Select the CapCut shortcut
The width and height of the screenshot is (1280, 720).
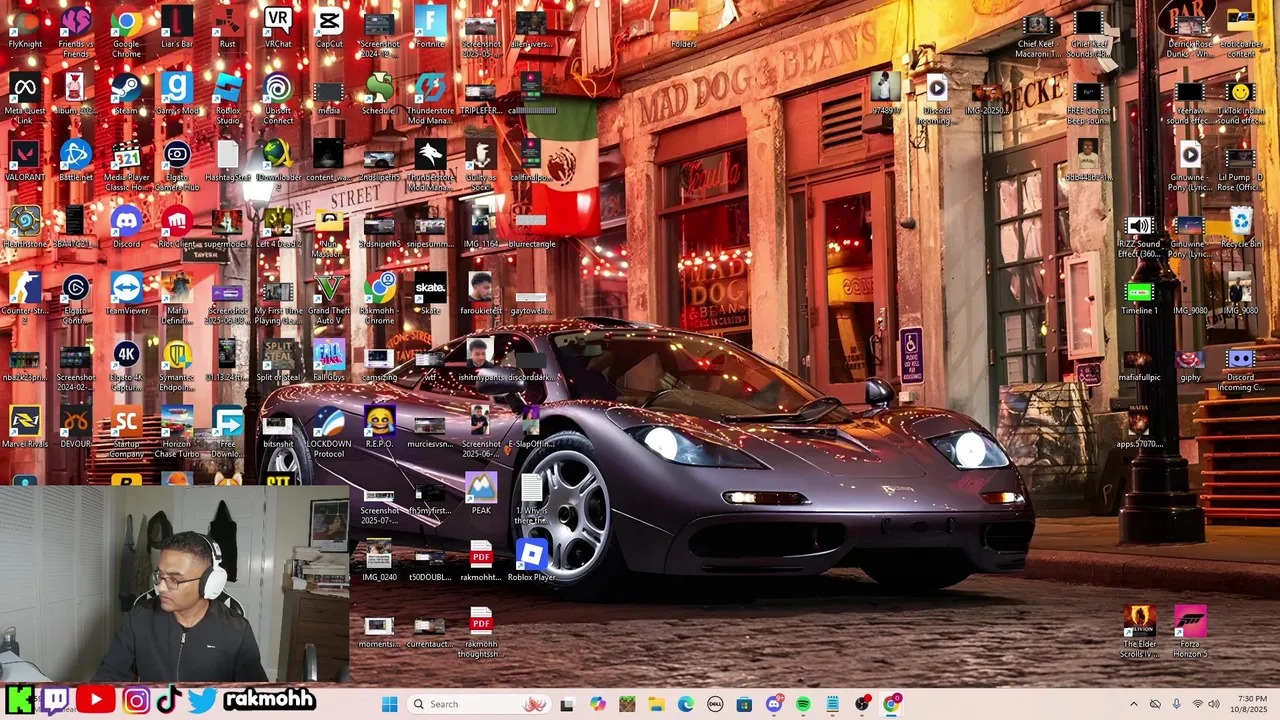(329, 28)
